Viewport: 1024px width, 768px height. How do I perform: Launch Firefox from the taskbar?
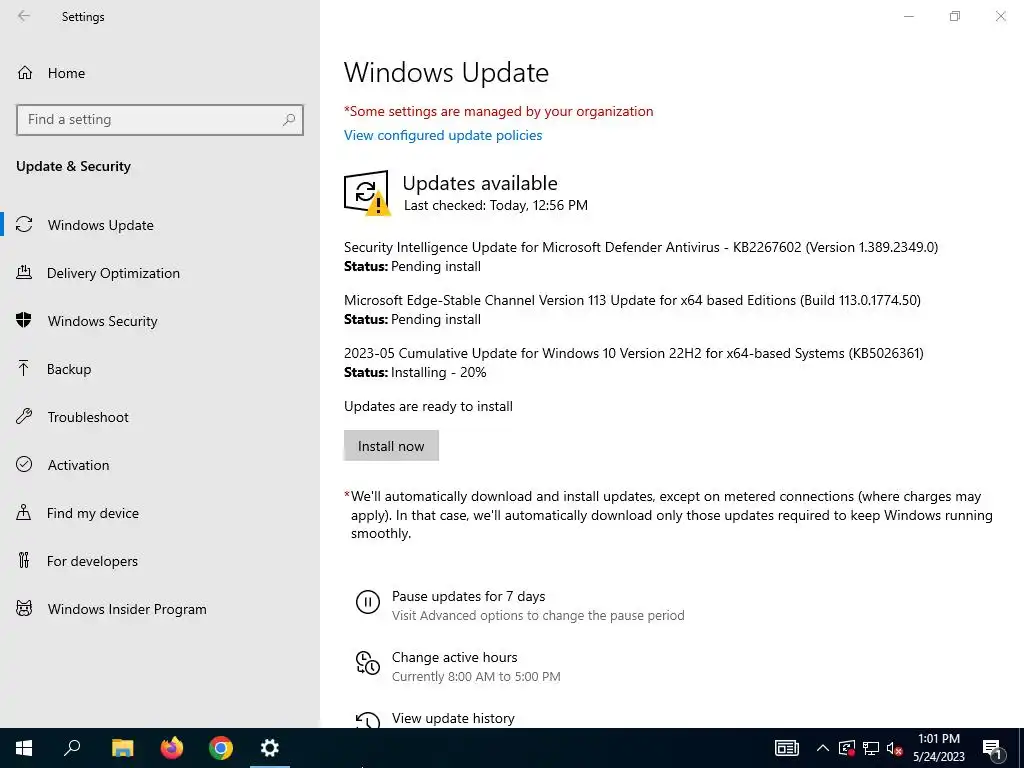[172, 748]
